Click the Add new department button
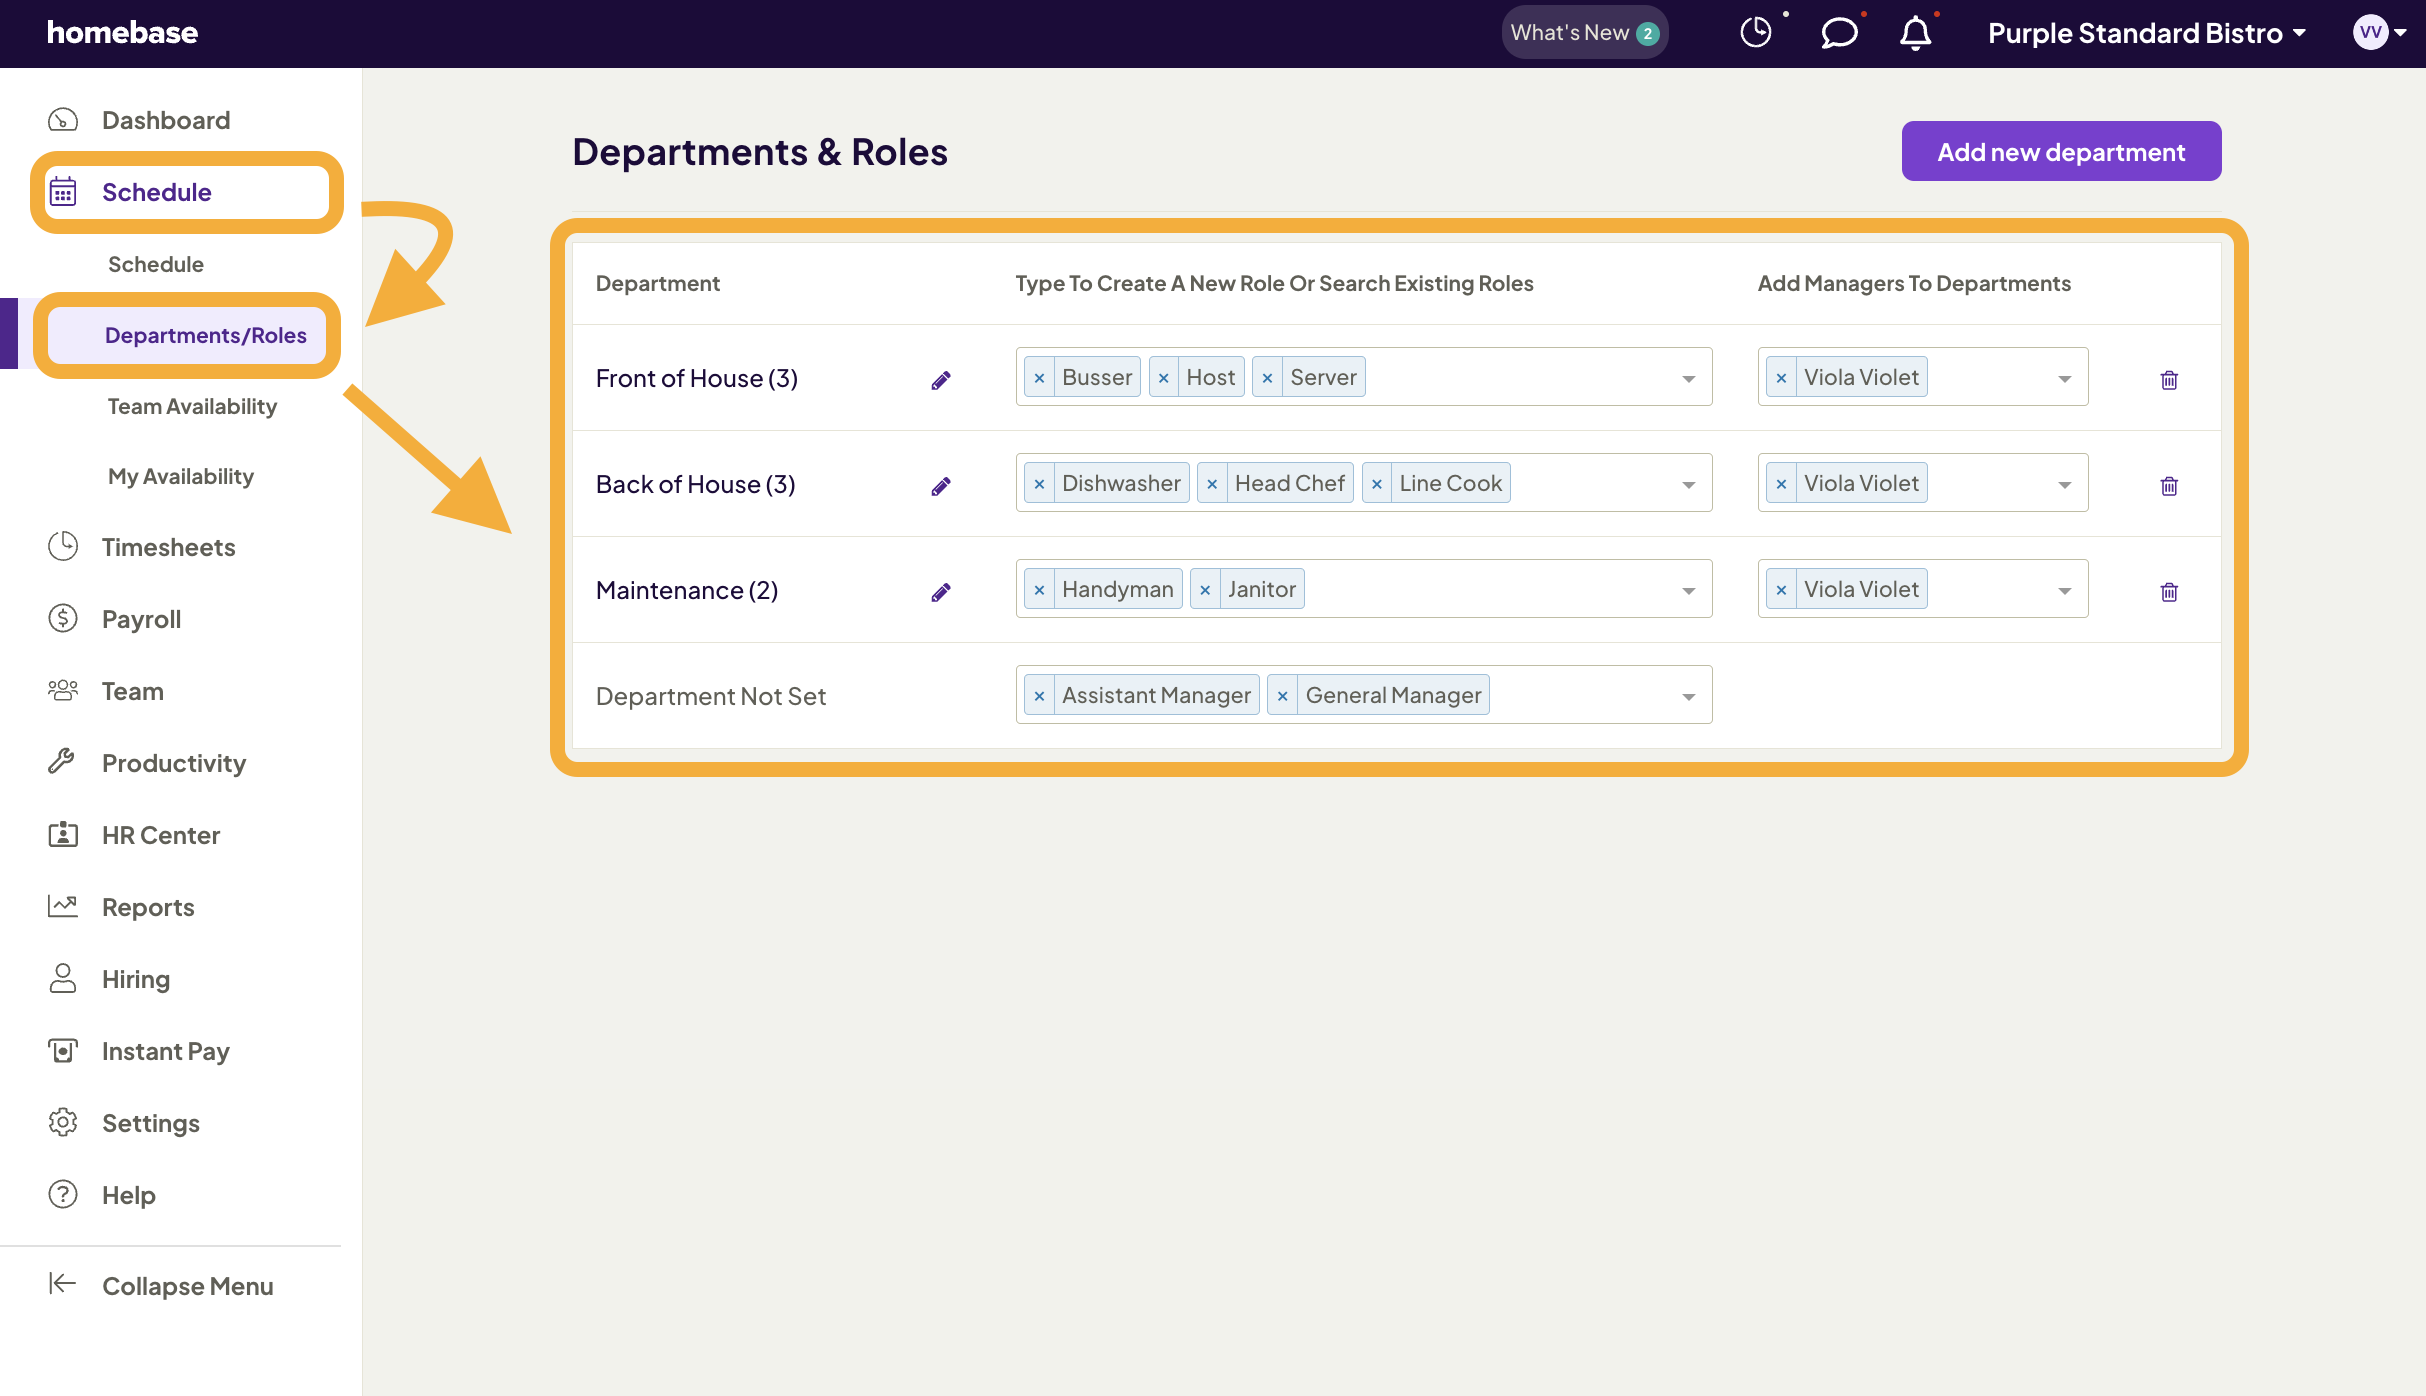Screen dimensions: 2426x1396 [2061, 150]
